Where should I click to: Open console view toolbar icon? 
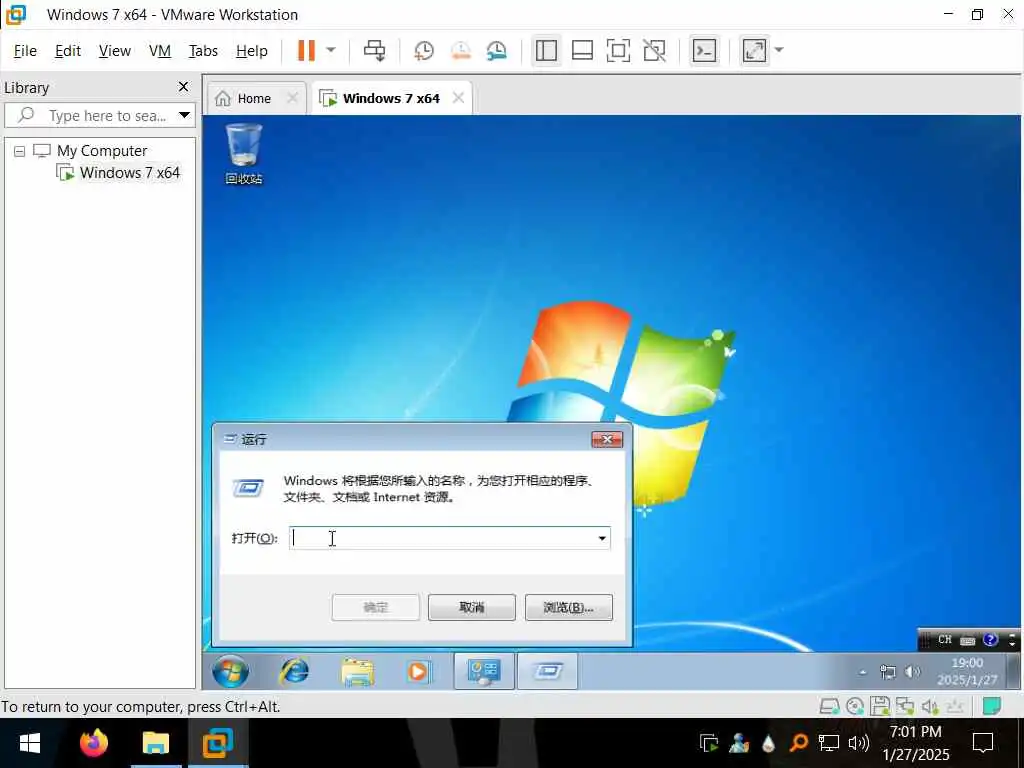coord(704,50)
